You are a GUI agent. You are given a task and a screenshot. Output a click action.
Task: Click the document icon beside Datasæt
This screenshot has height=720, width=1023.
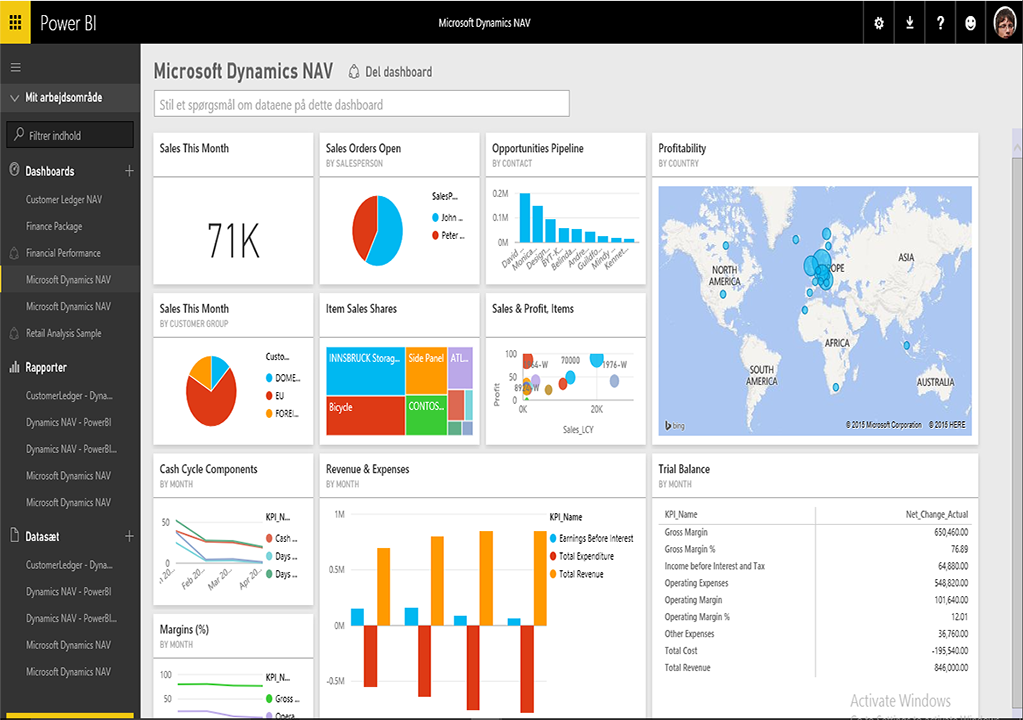14,536
